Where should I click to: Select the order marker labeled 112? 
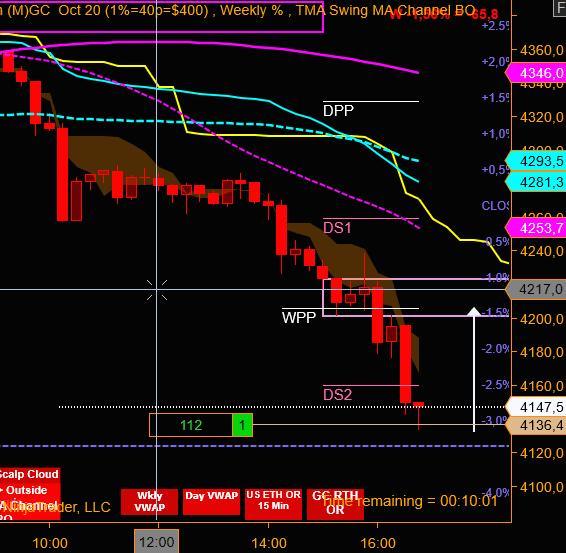click(191, 425)
